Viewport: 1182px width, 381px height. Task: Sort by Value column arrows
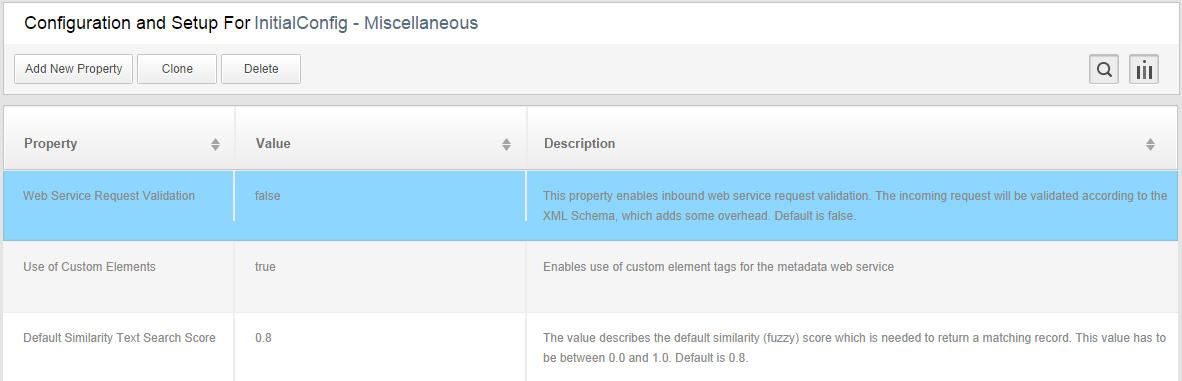[507, 144]
